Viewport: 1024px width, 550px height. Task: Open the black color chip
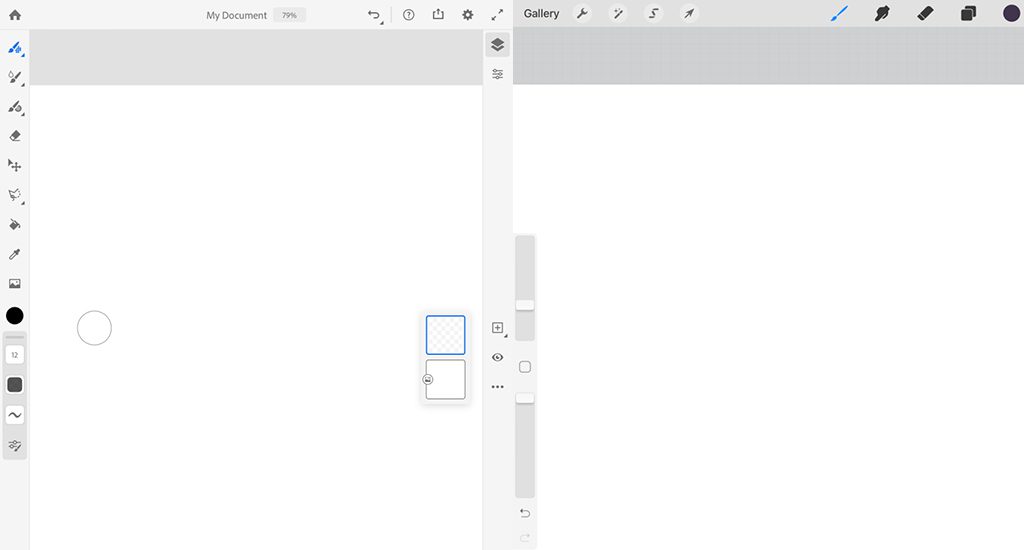(x=15, y=316)
